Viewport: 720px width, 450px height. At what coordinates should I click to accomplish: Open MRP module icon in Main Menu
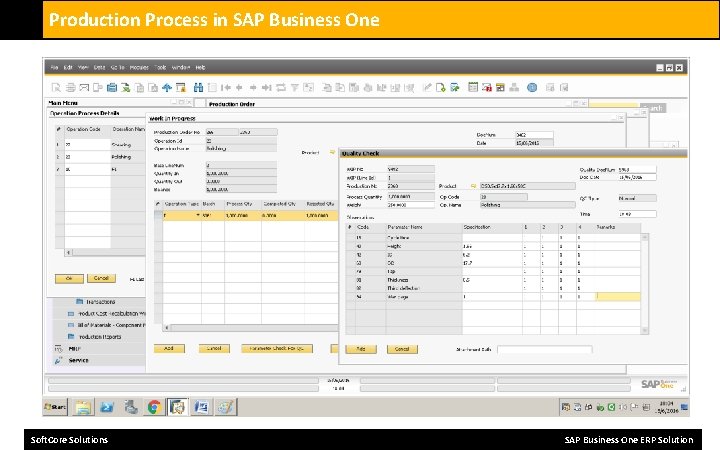coord(58,349)
